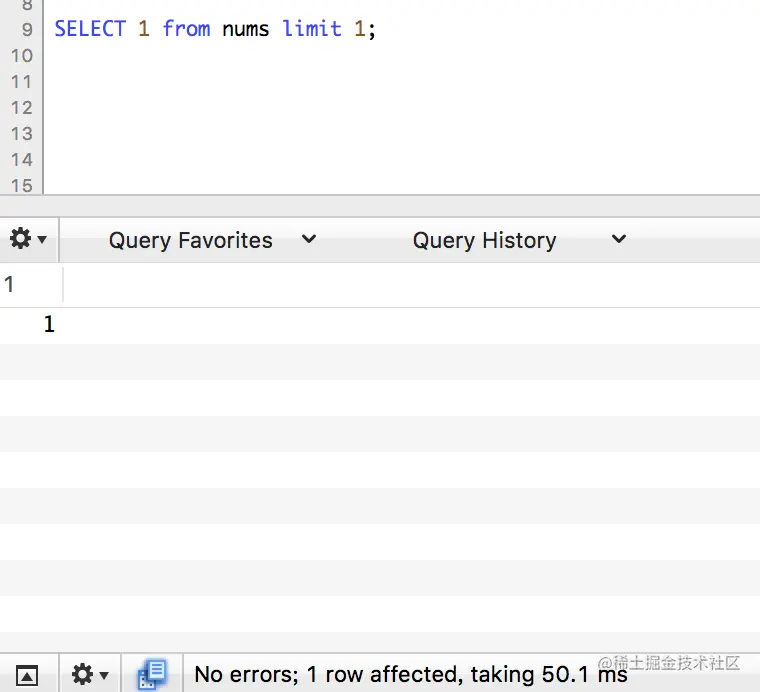Viewport: 760px width, 692px height.
Task: Click the splitter bar between editor and results
Action: coord(380,206)
